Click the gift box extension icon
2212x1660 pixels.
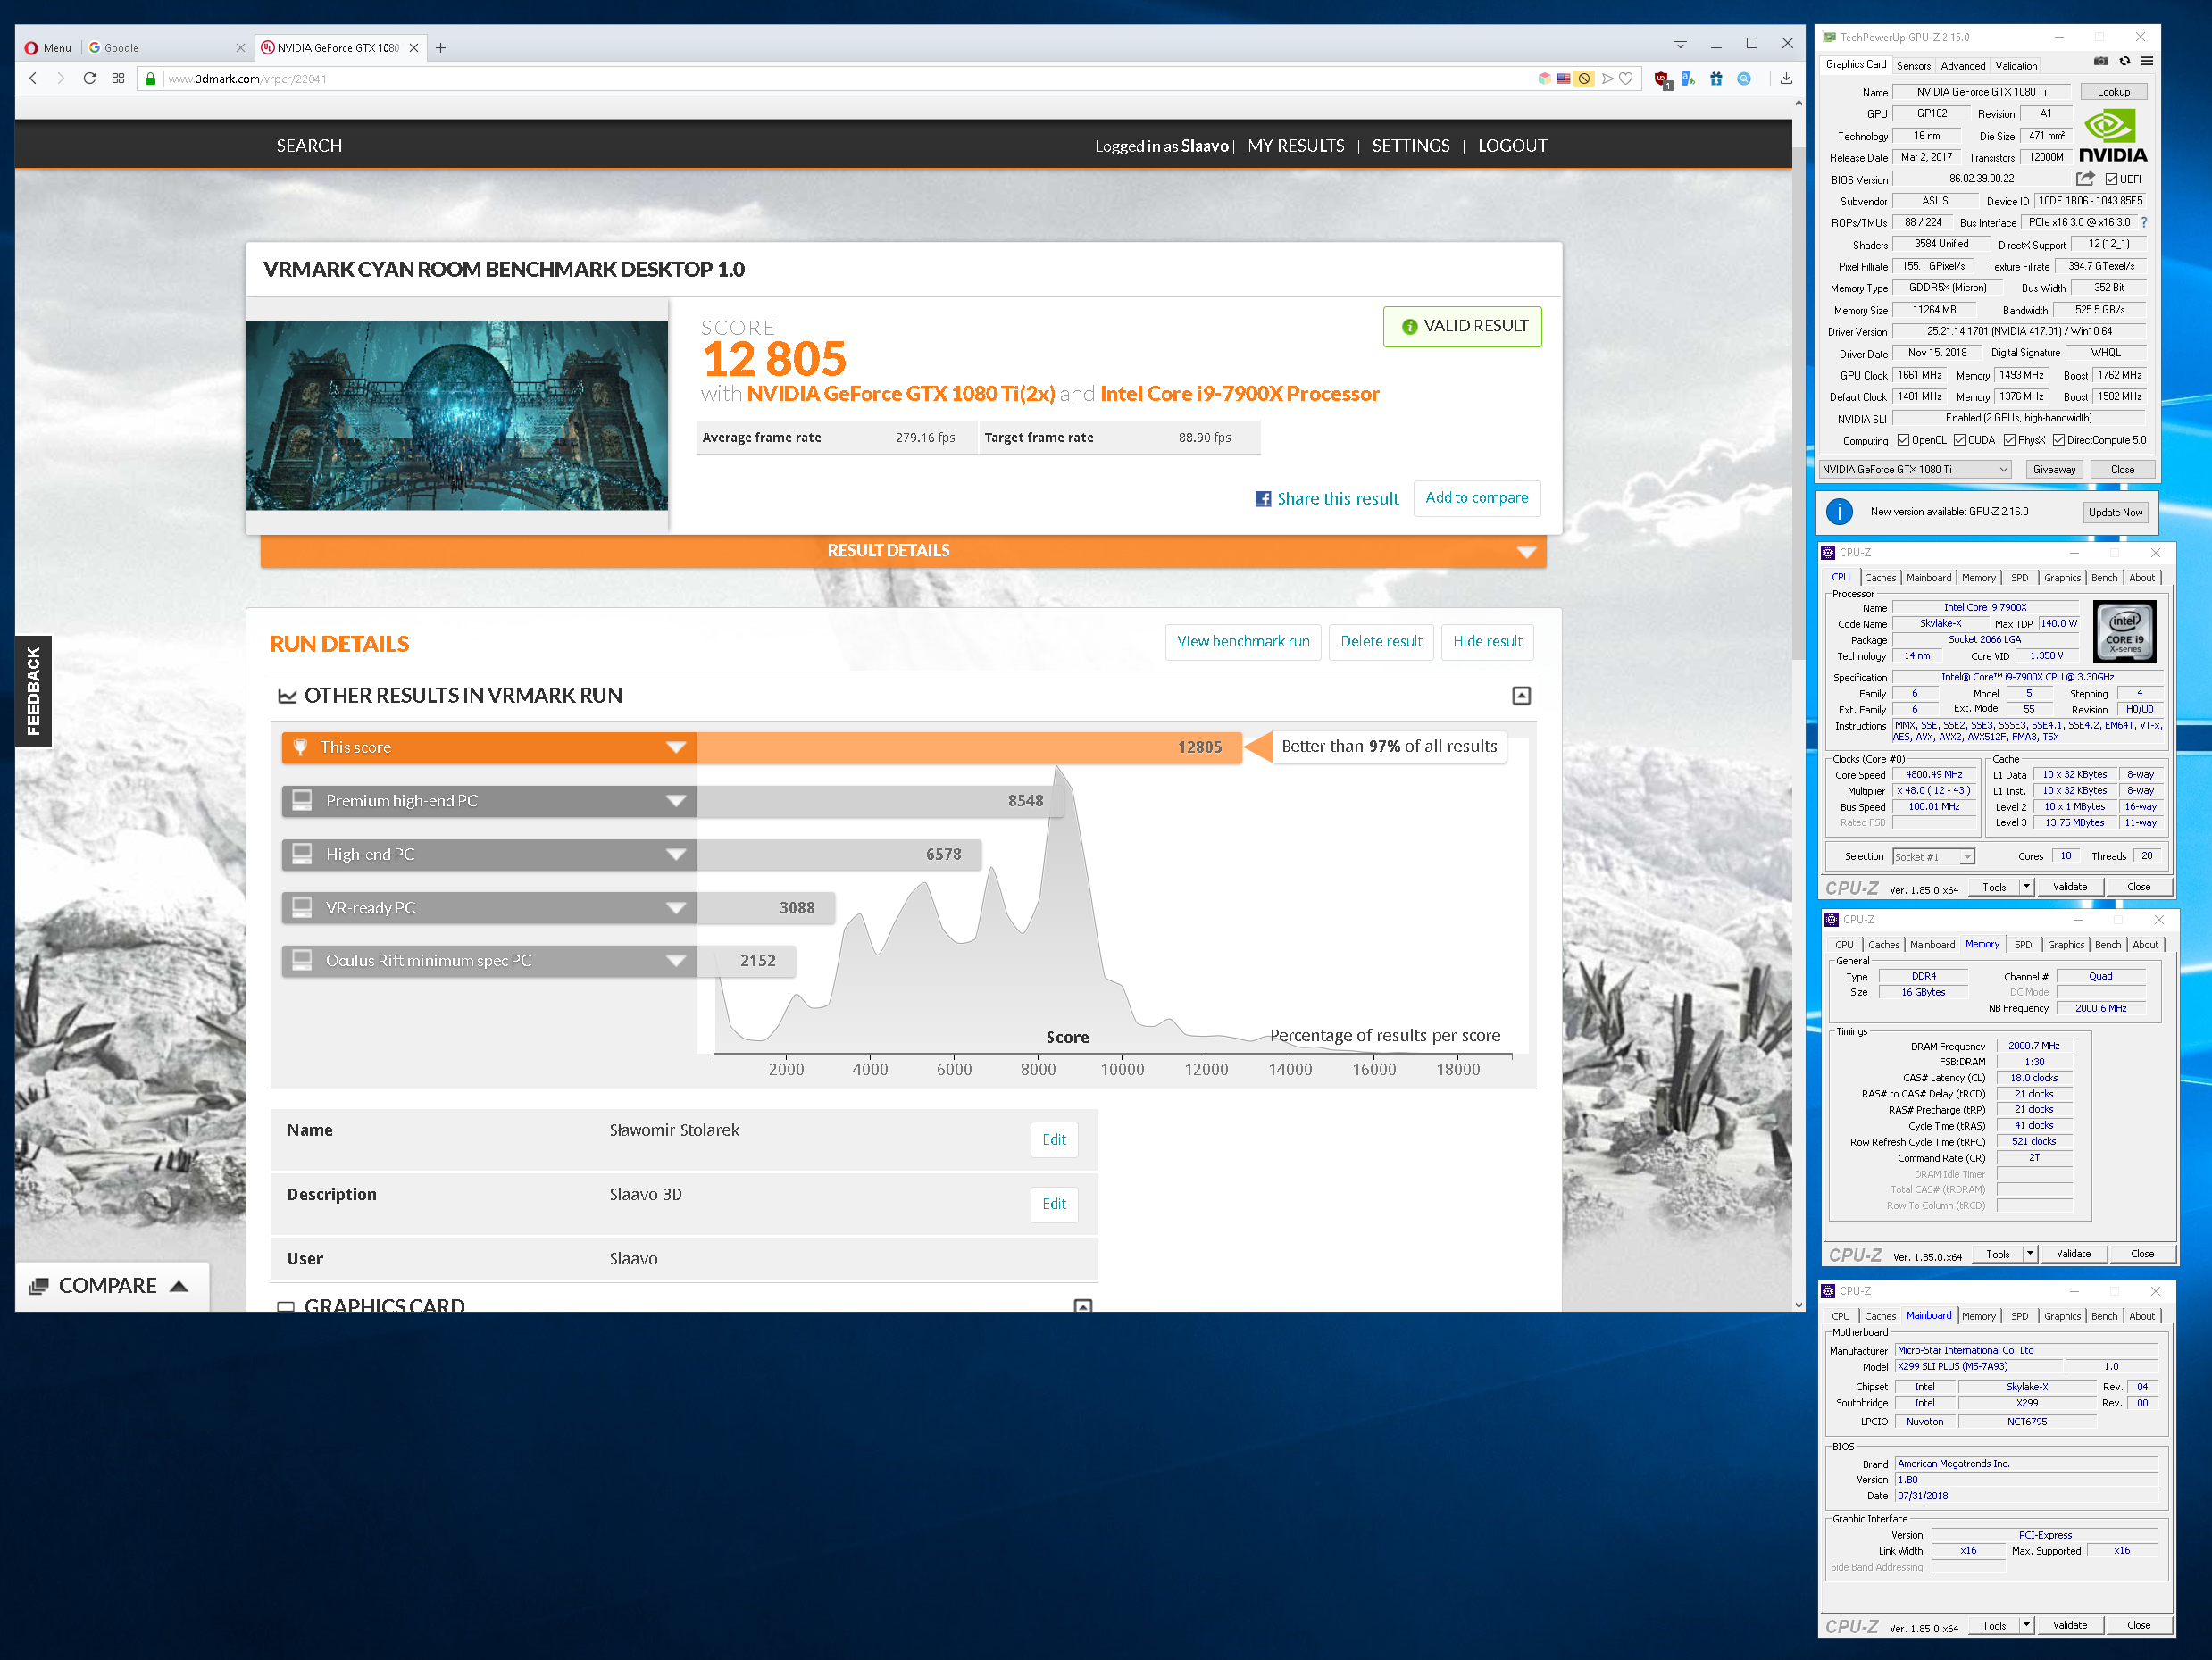pyautogui.click(x=1716, y=78)
